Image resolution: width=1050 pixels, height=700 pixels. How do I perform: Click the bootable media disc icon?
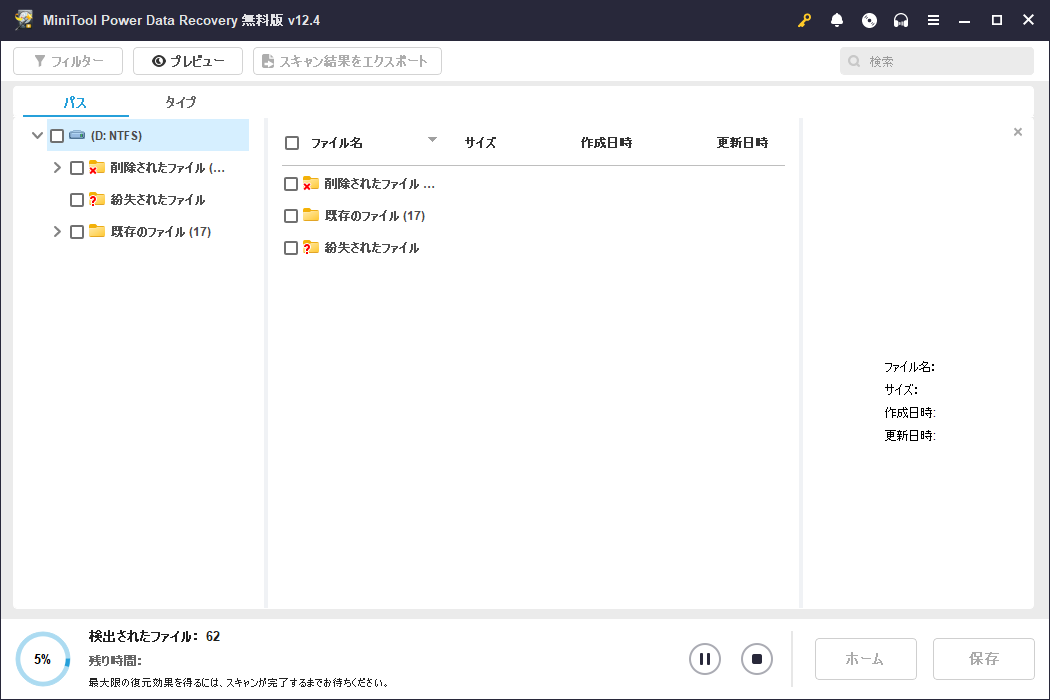[869, 19]
